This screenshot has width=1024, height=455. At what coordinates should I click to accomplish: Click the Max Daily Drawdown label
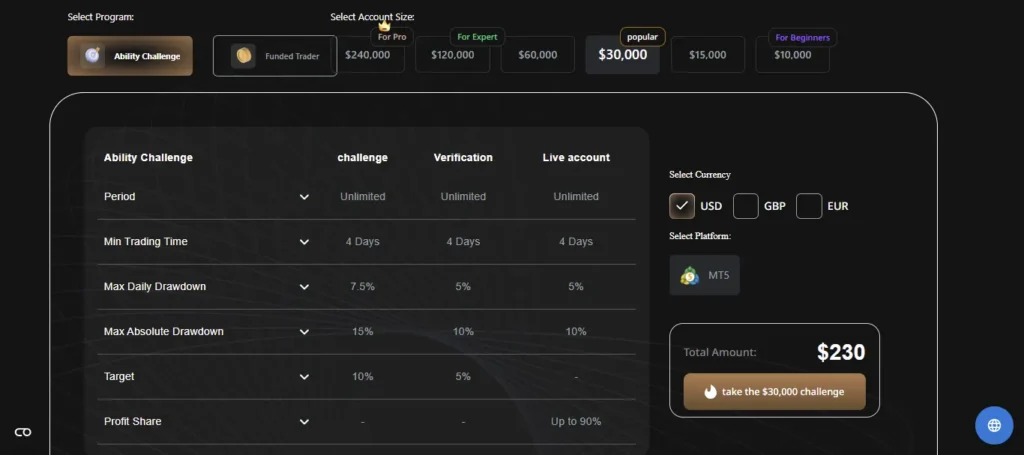click(x=155, y=287)
